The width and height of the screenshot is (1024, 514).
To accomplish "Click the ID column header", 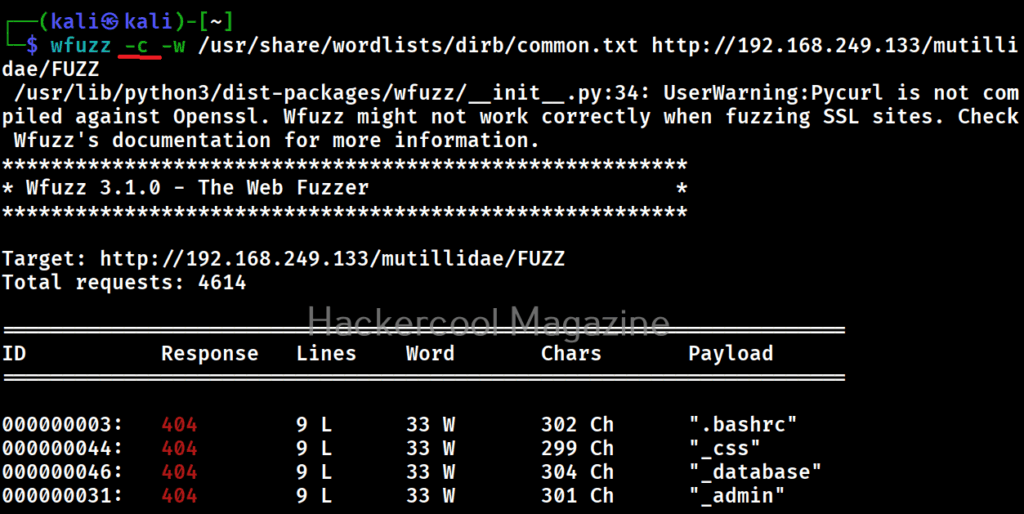I will click(14, 353).
